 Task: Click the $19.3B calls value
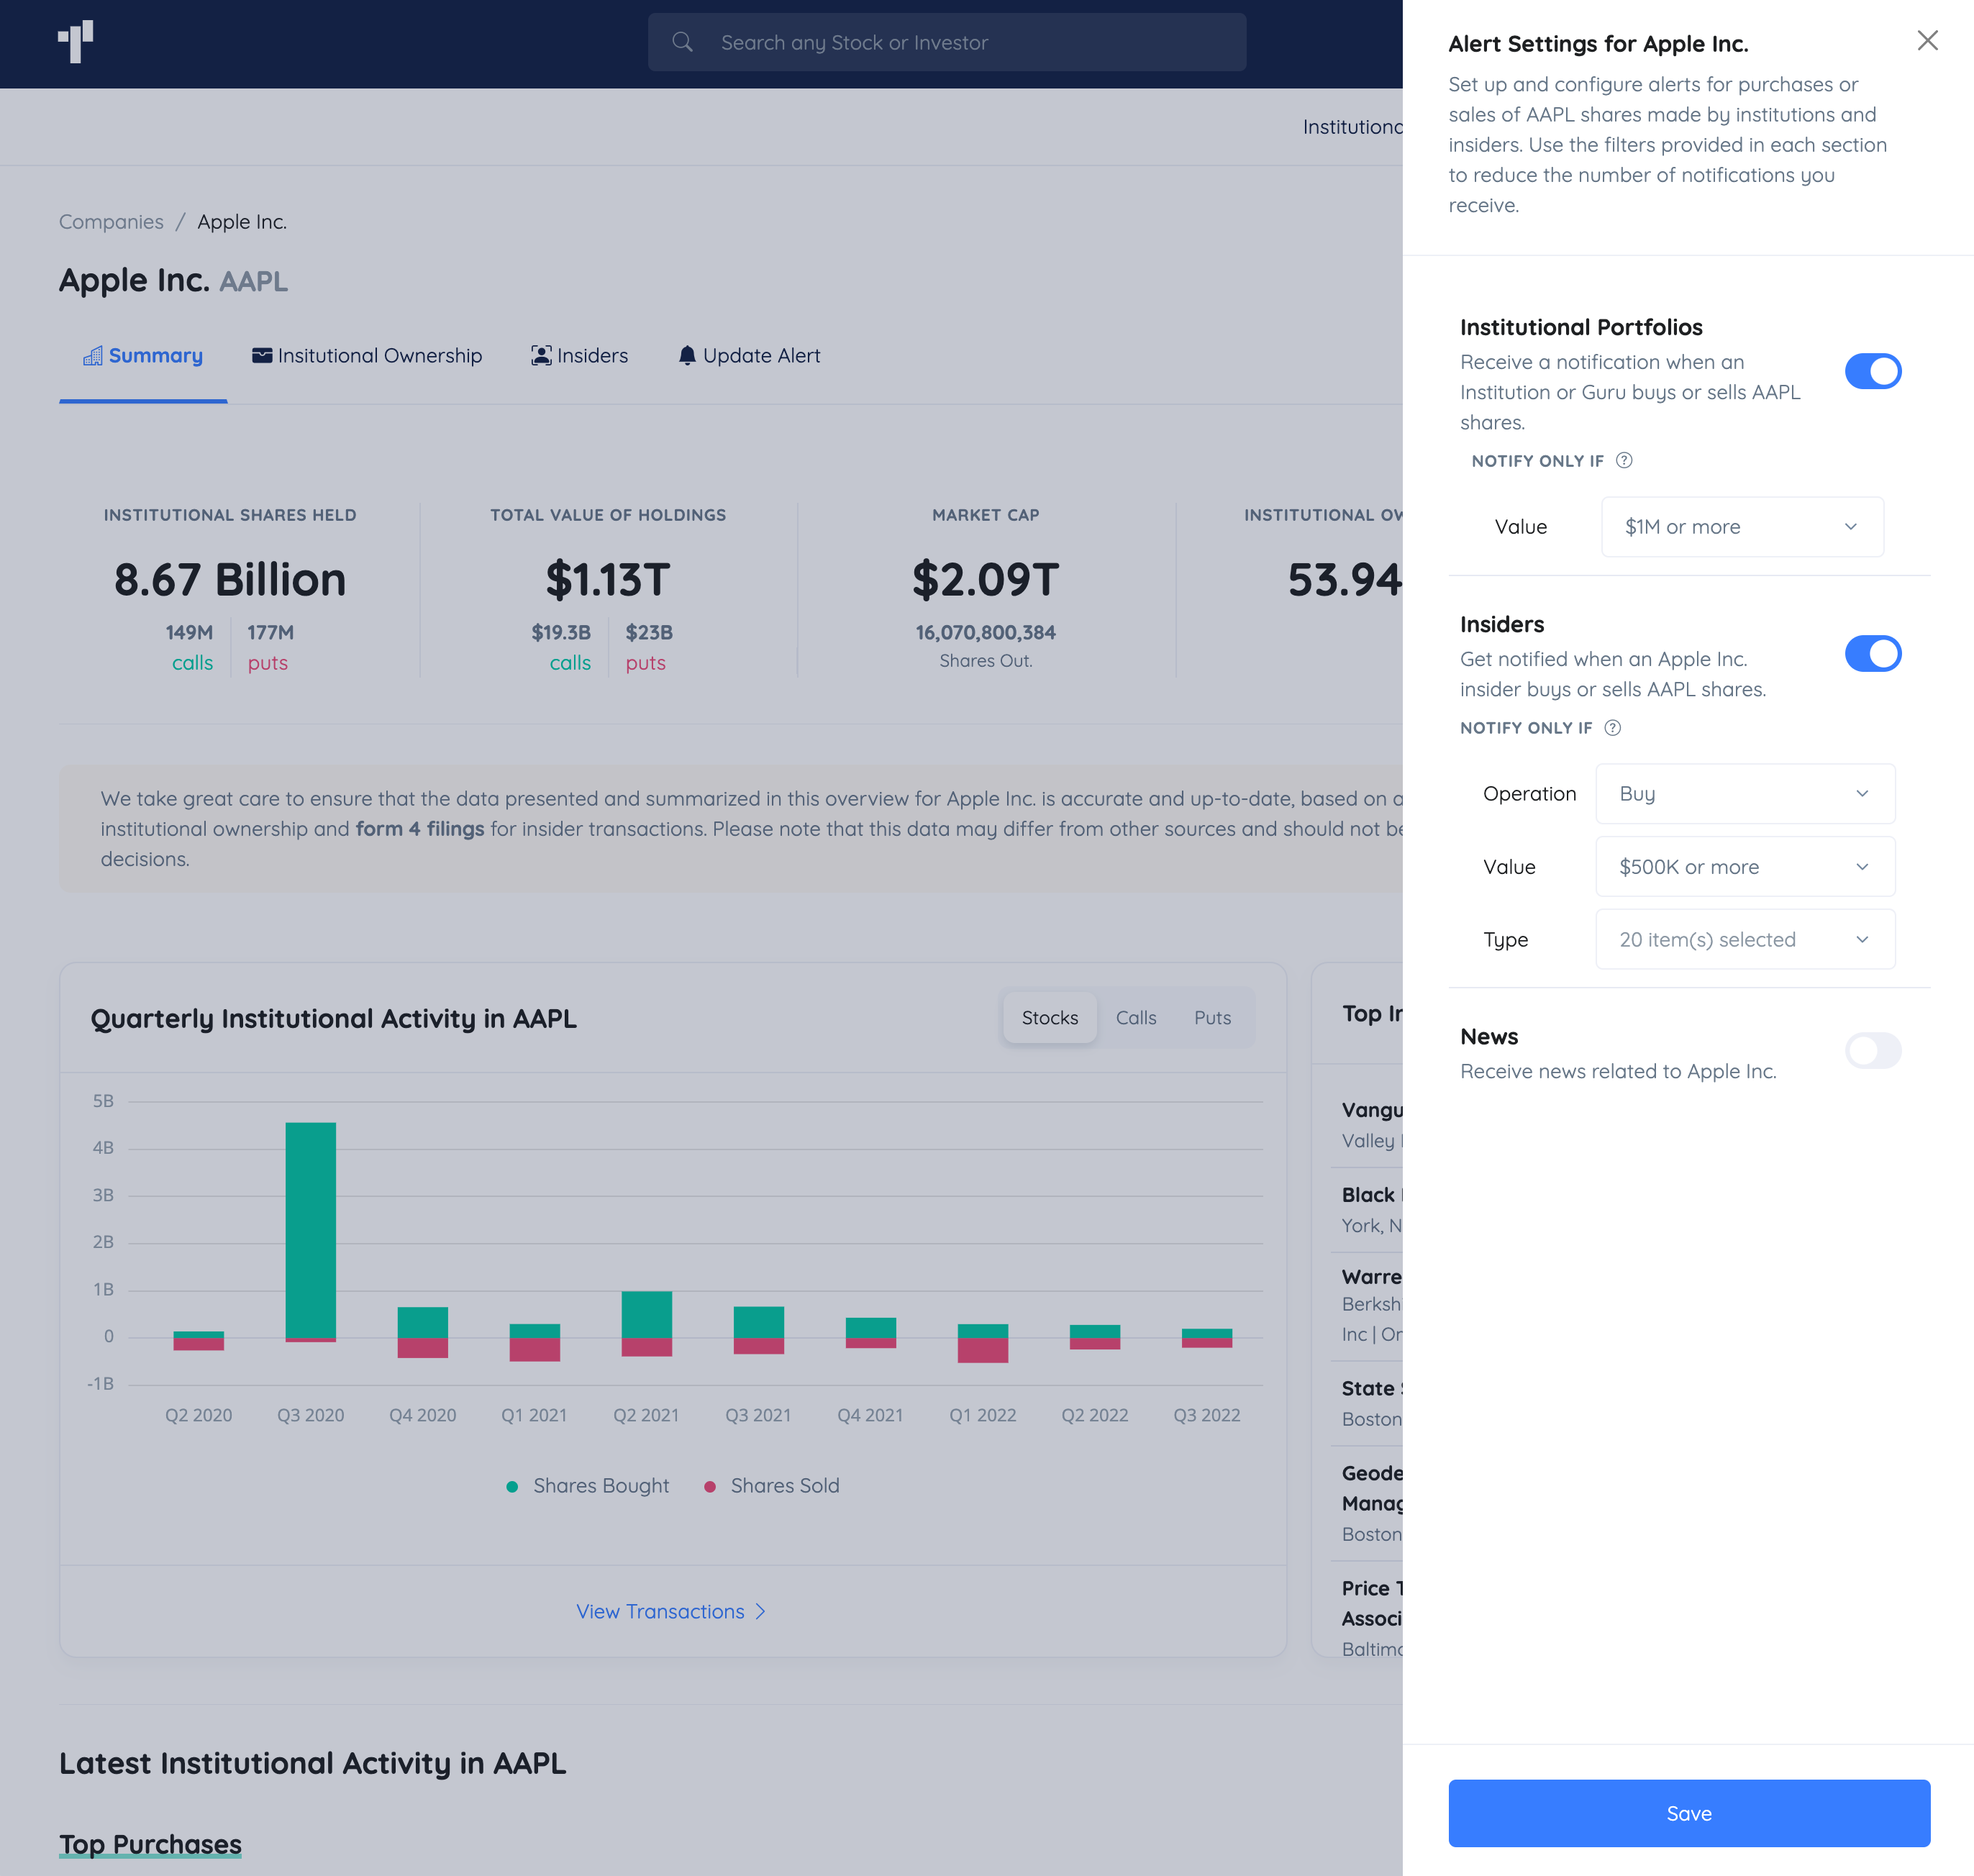561,633
